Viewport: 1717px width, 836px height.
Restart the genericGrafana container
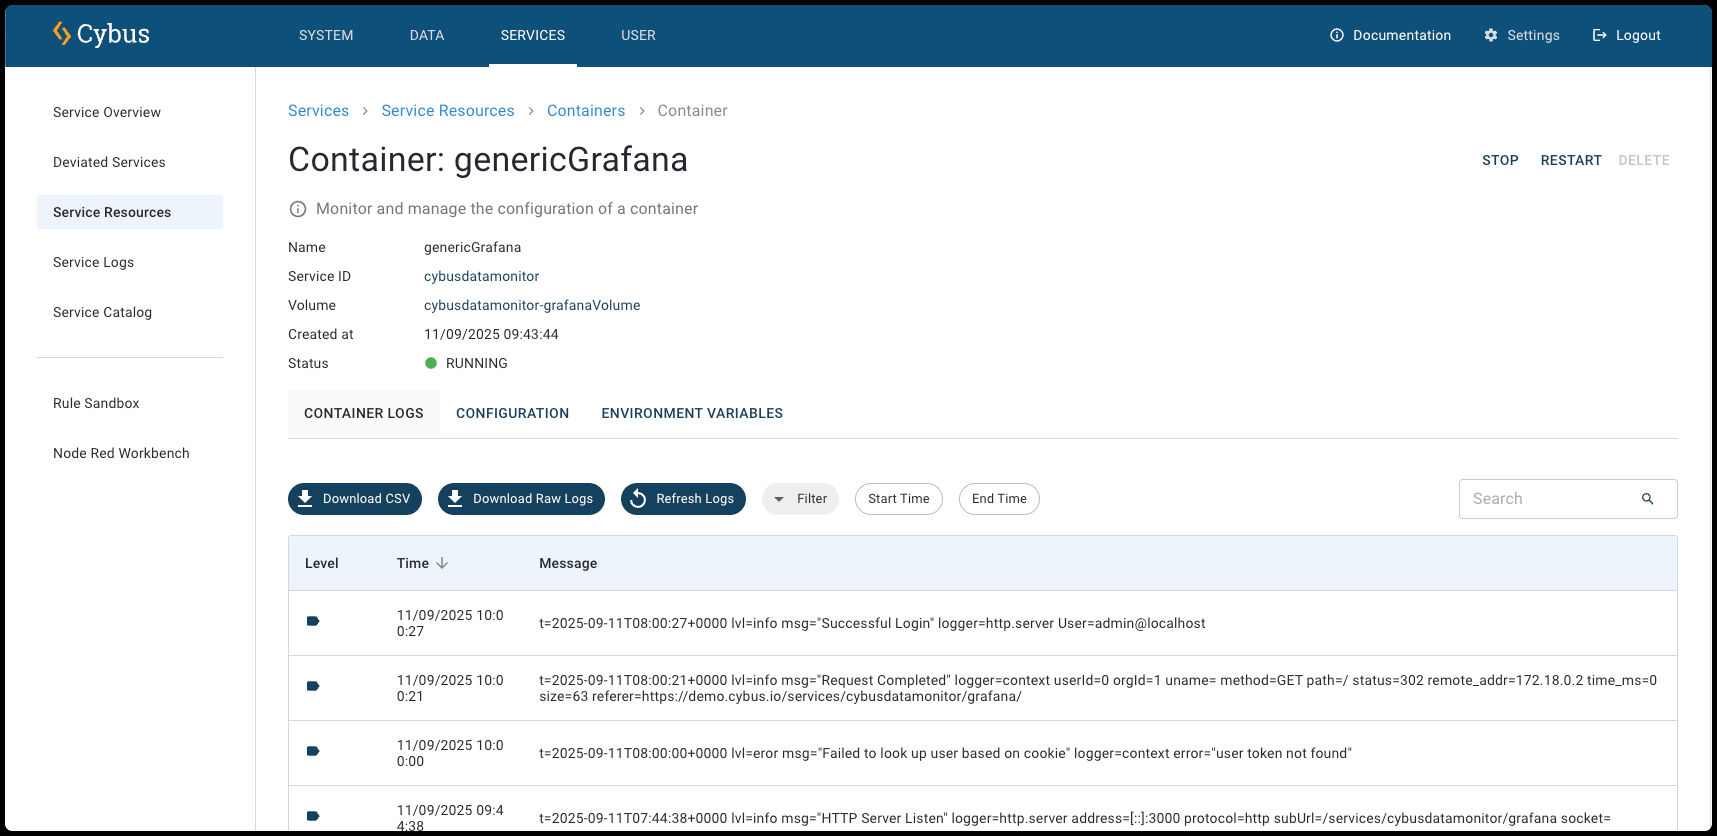(1570, 160)
